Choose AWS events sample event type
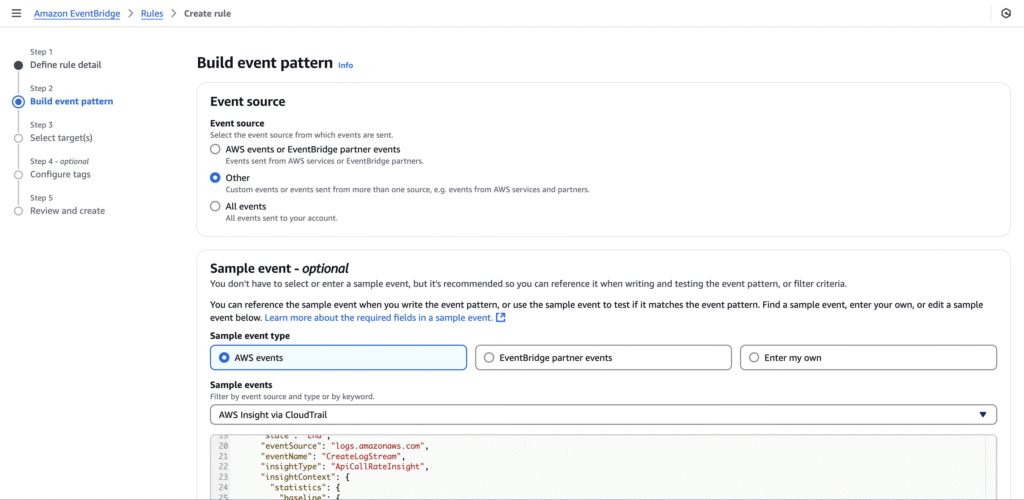Image resolution: width=1024 pixels, height=500 pixels. 338,358
